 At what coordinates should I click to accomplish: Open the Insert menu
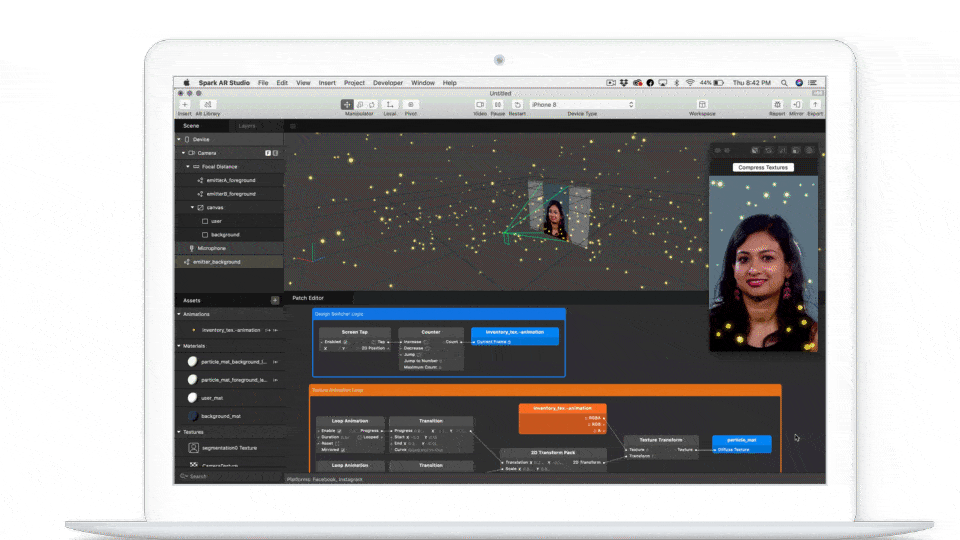(x=327, y=83)
